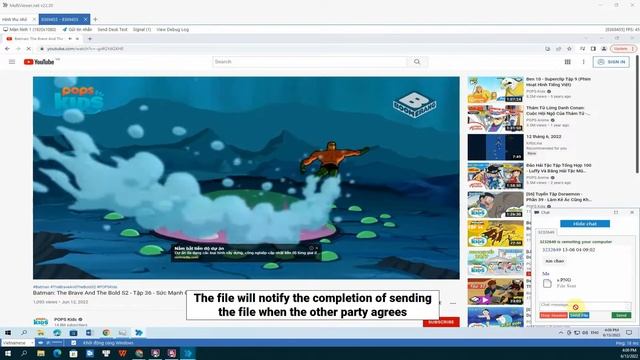The width and height of the screenshot is (640, 360).
Task: Open the local Windows Start button
Action: pyautogui.click(x=8, y=353)
